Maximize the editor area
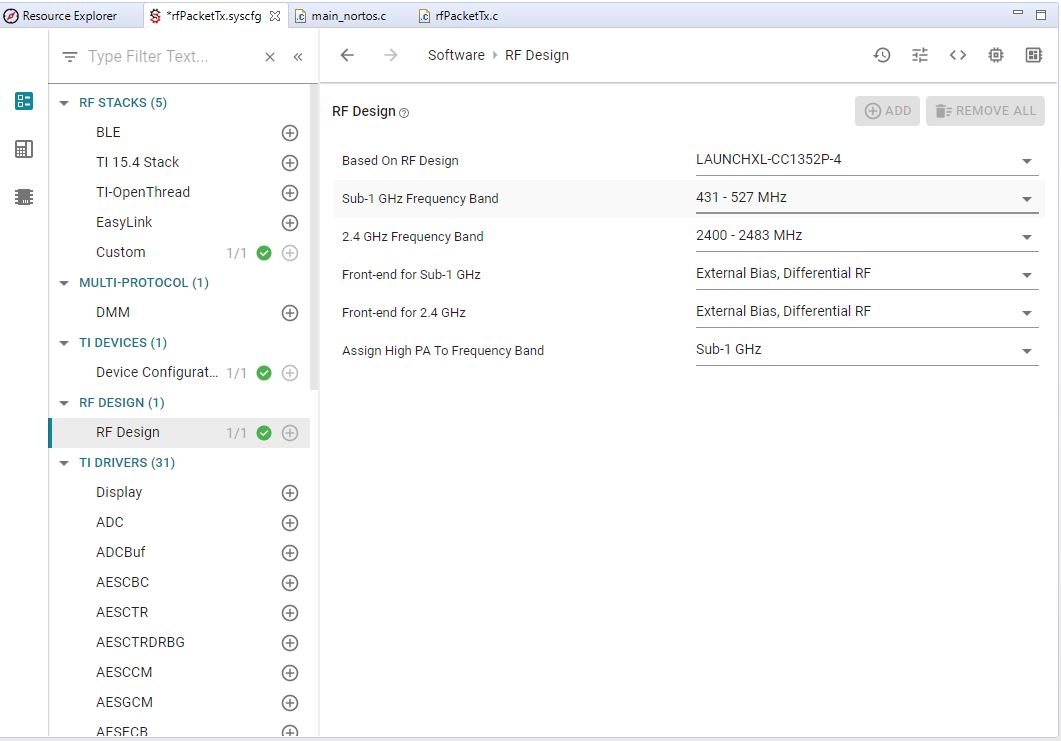The width and height of the screenshot is (1061, 741). [1041, 14]
